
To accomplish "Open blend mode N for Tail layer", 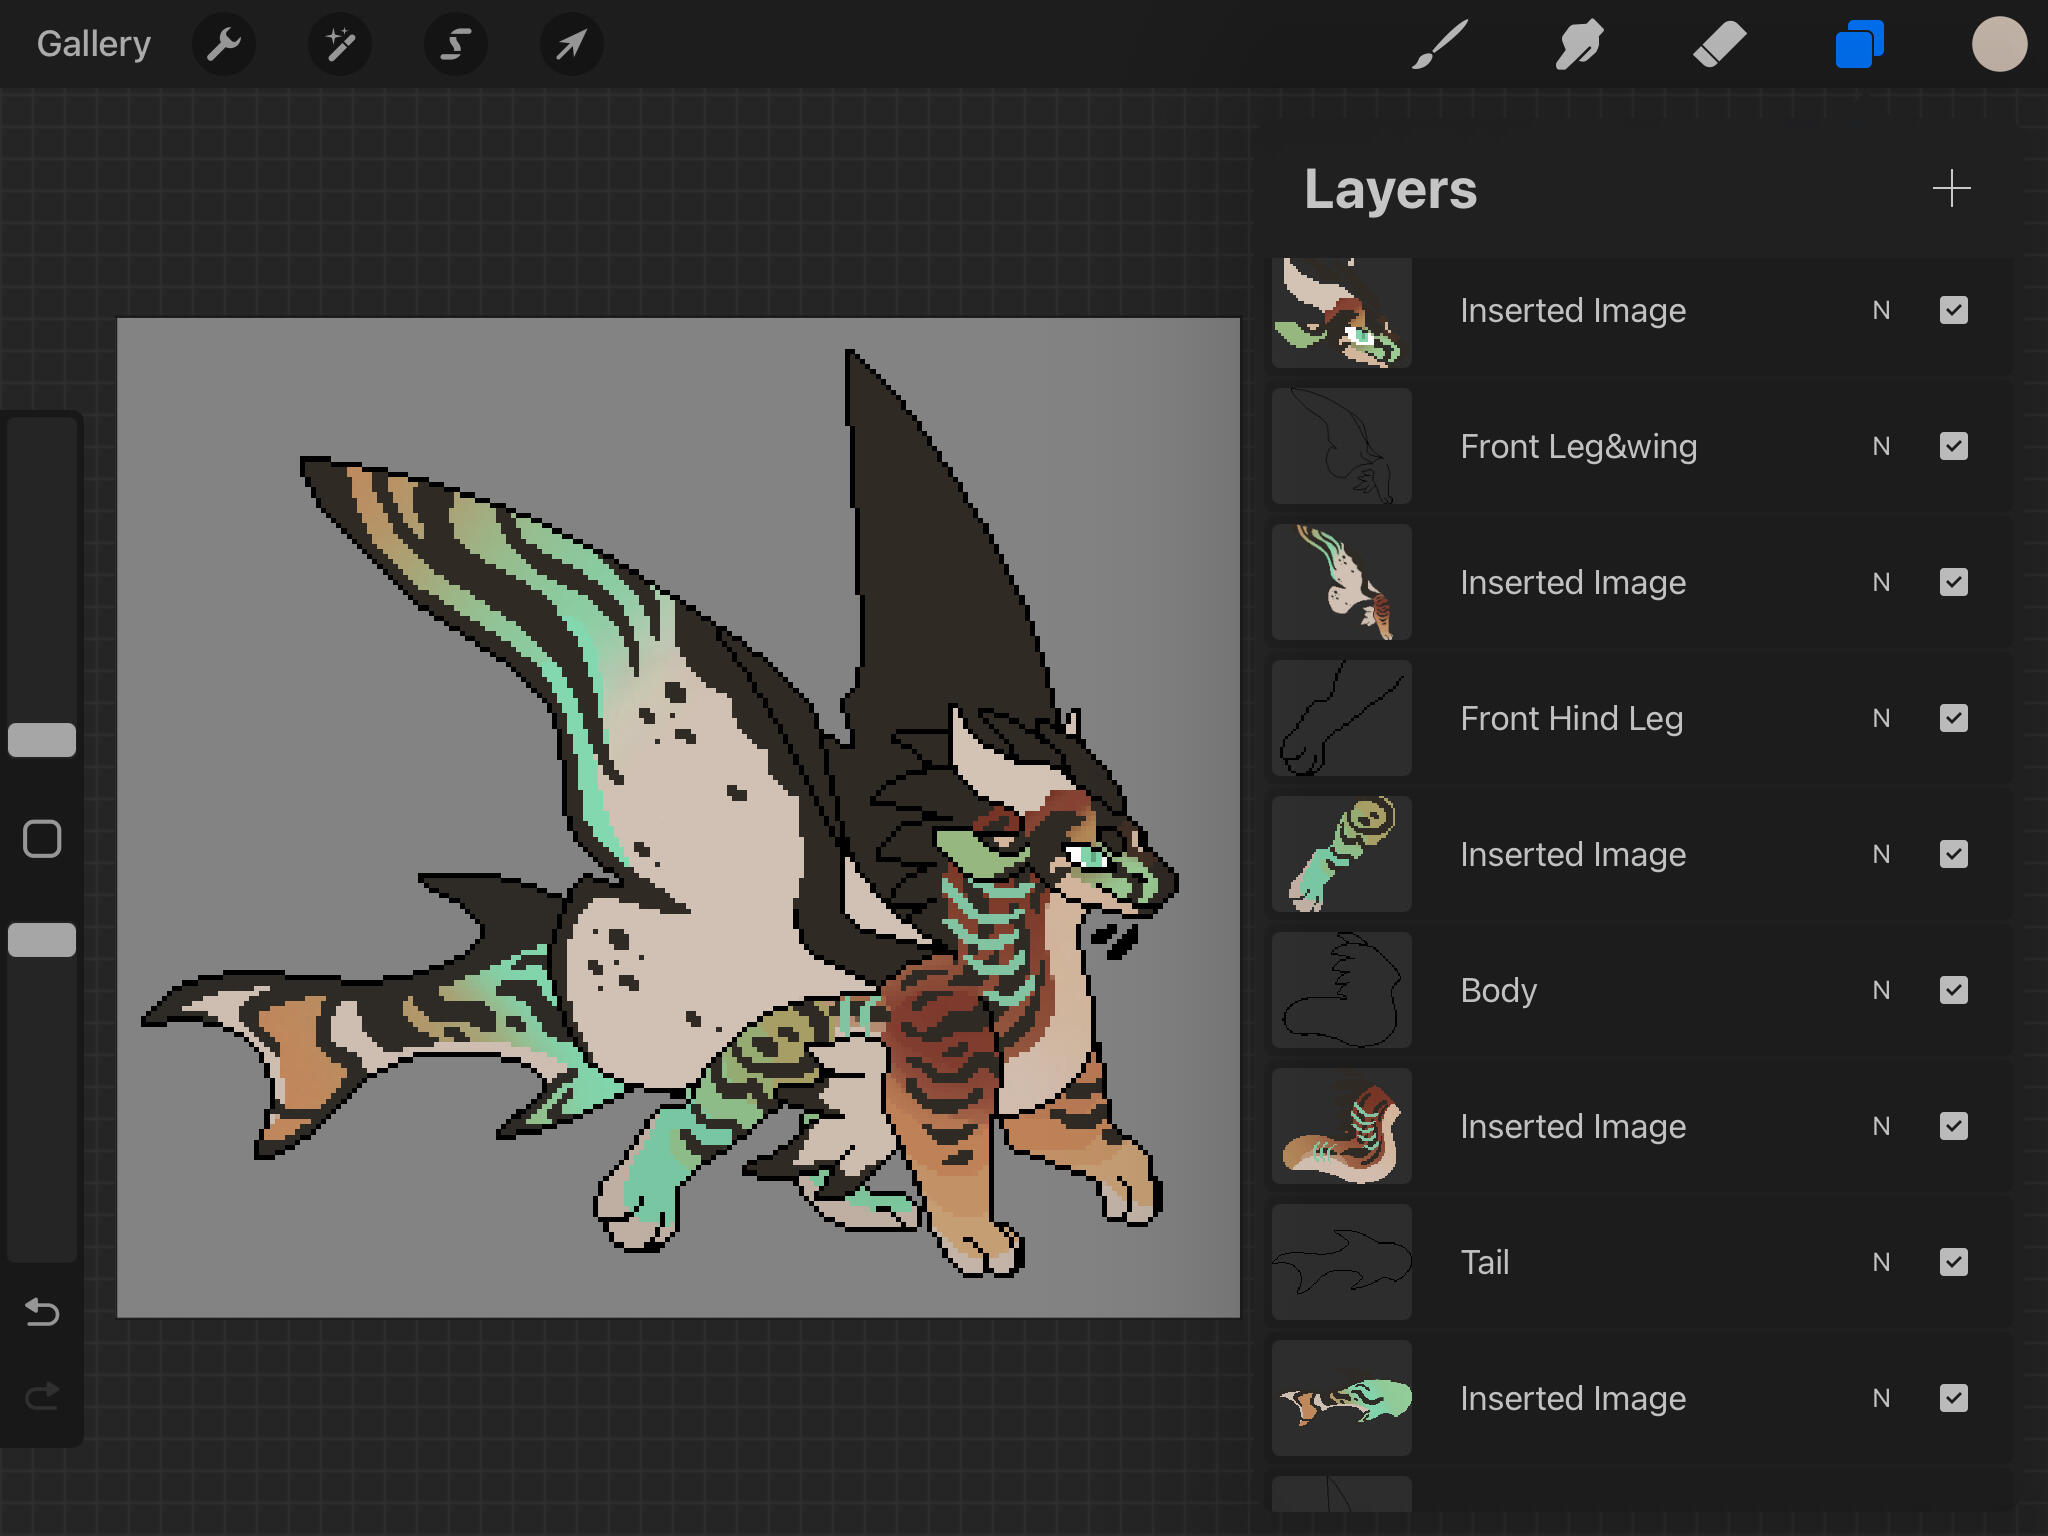I will [x=1881, y=1262].
